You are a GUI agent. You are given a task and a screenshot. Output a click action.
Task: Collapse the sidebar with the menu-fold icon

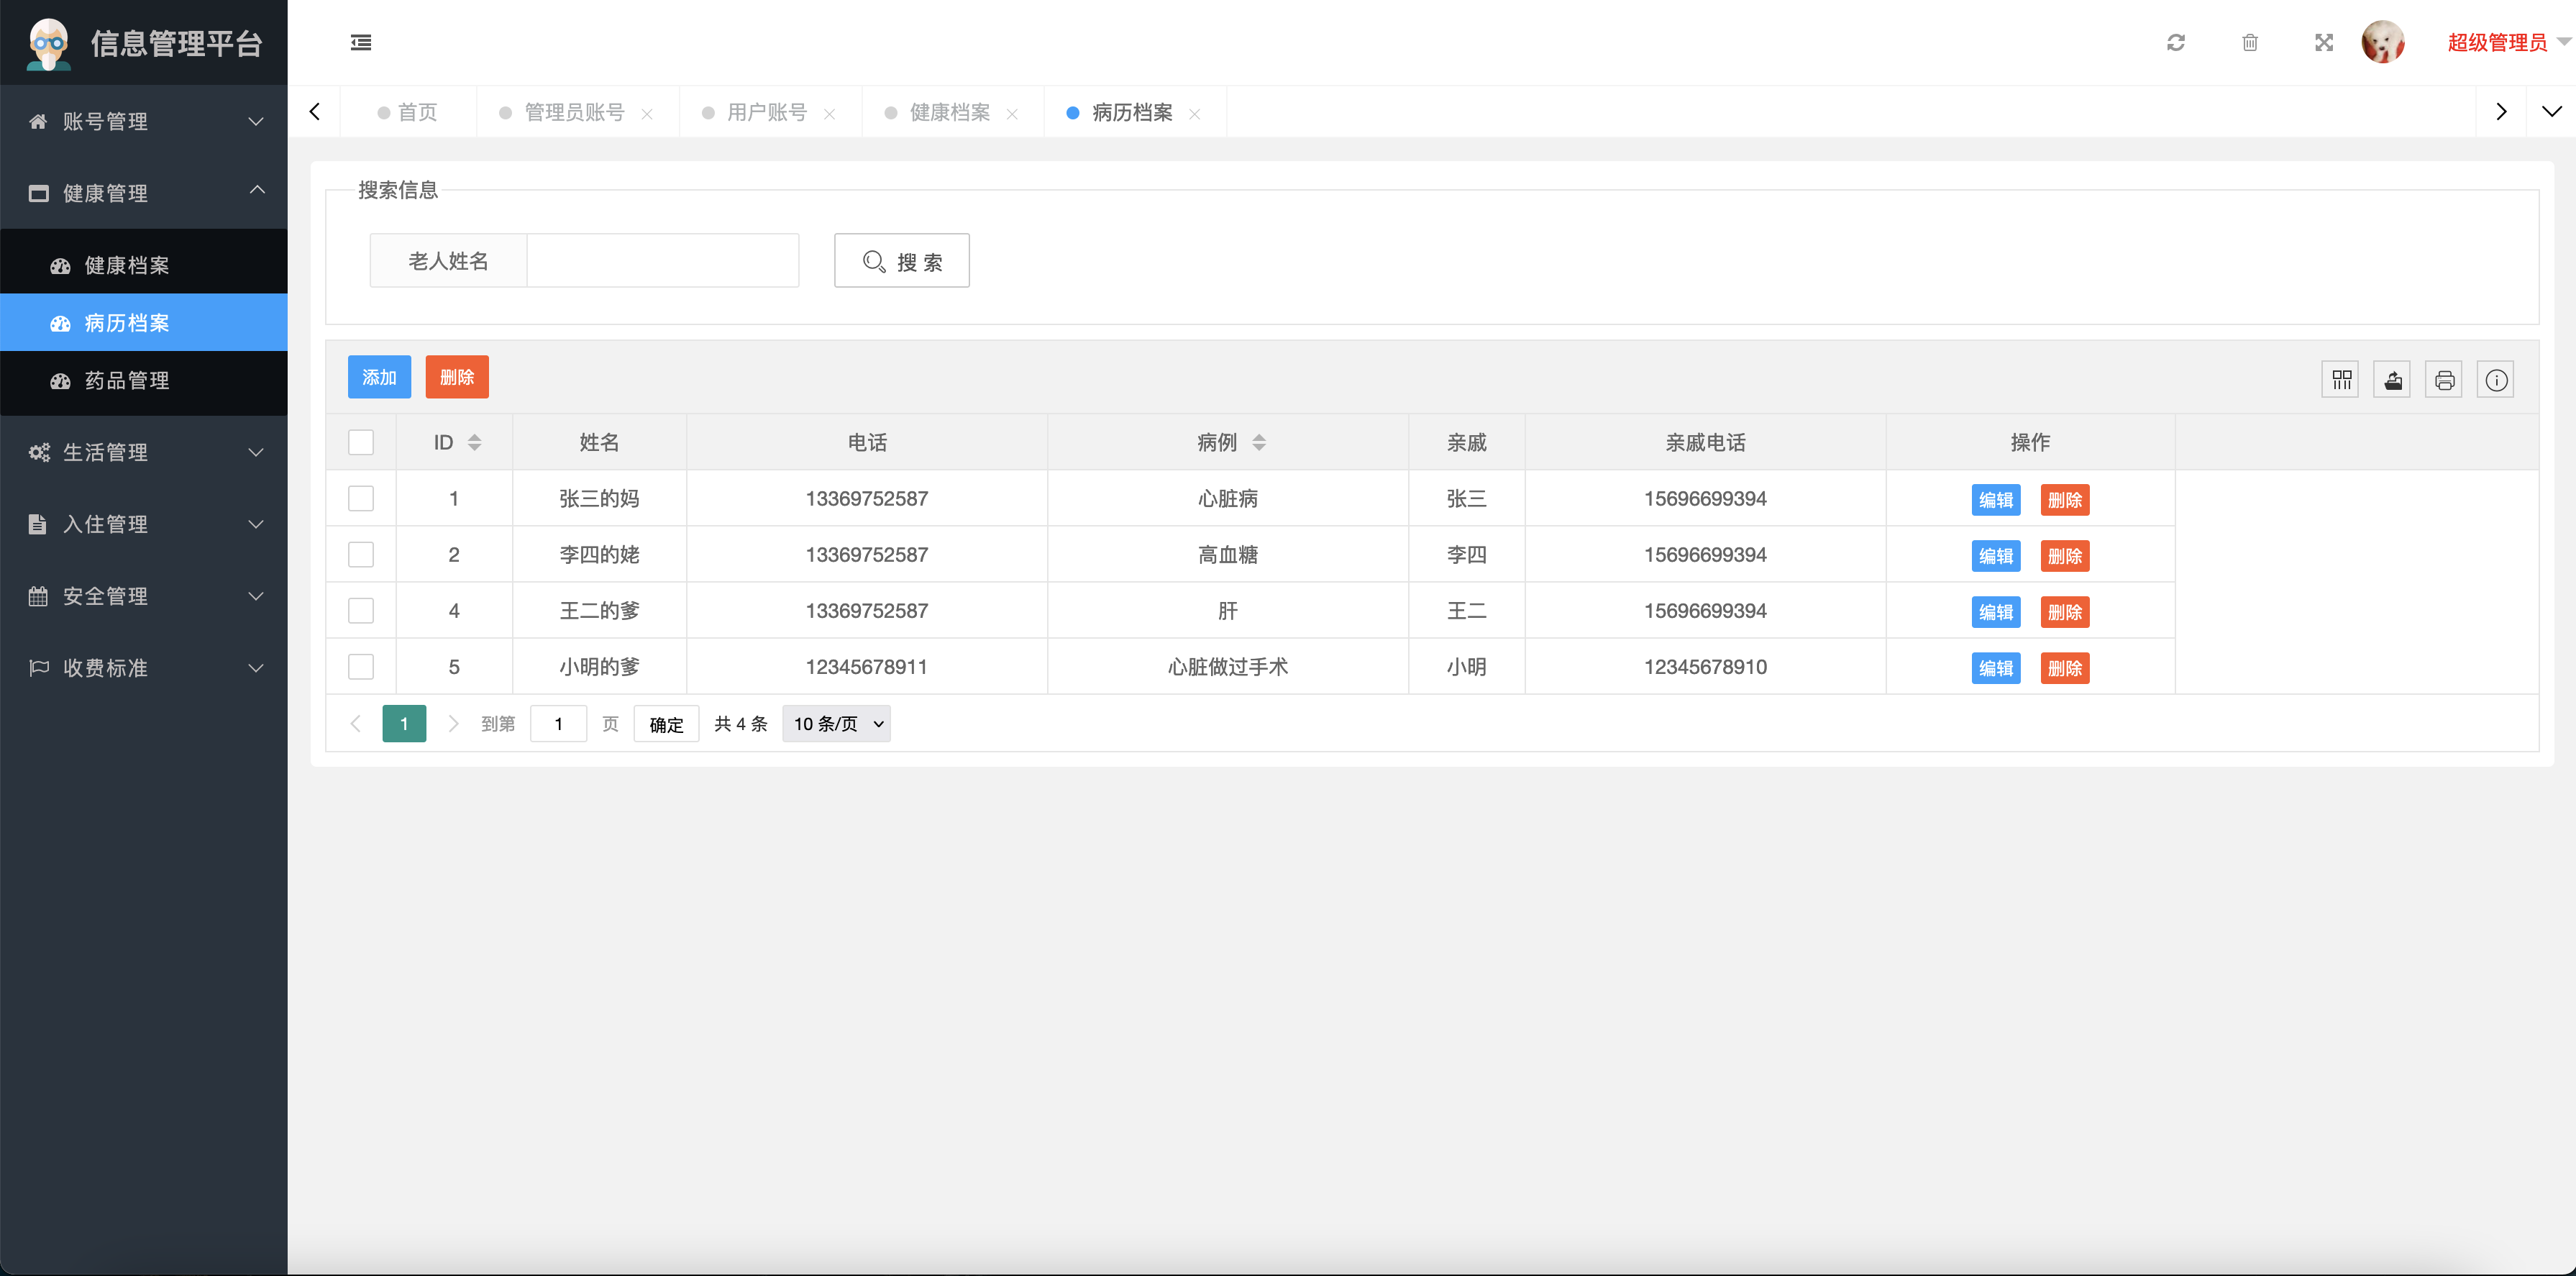tap(361, 42)
